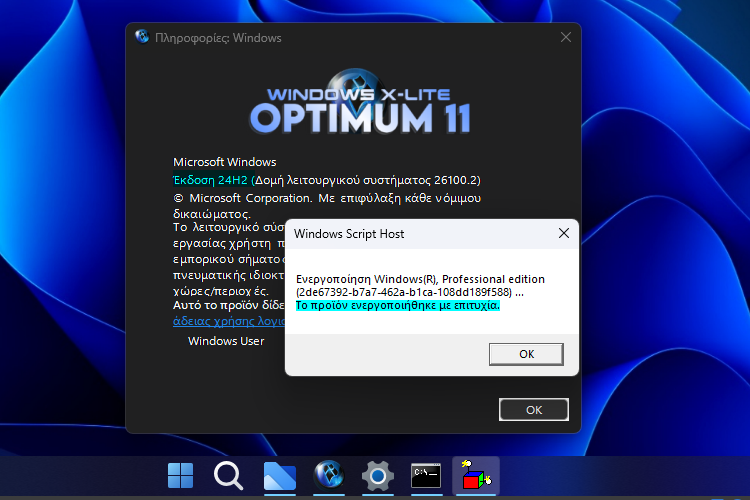Launch File Explorer from the taskbar
This screenshot has width=750, height=500.
pyautogui.click(x=280, y=476)
